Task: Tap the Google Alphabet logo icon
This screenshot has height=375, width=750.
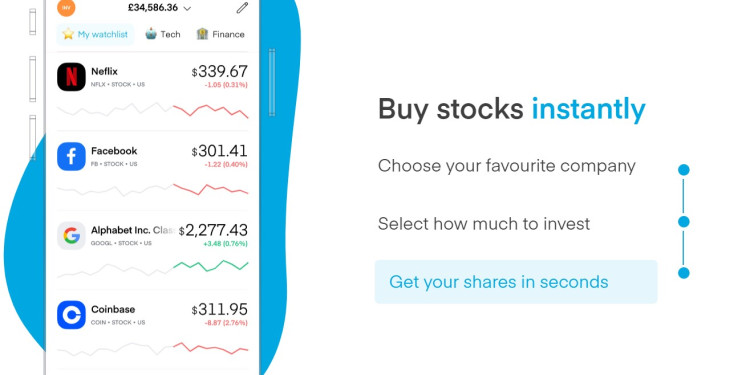Action: click(71, 235)
